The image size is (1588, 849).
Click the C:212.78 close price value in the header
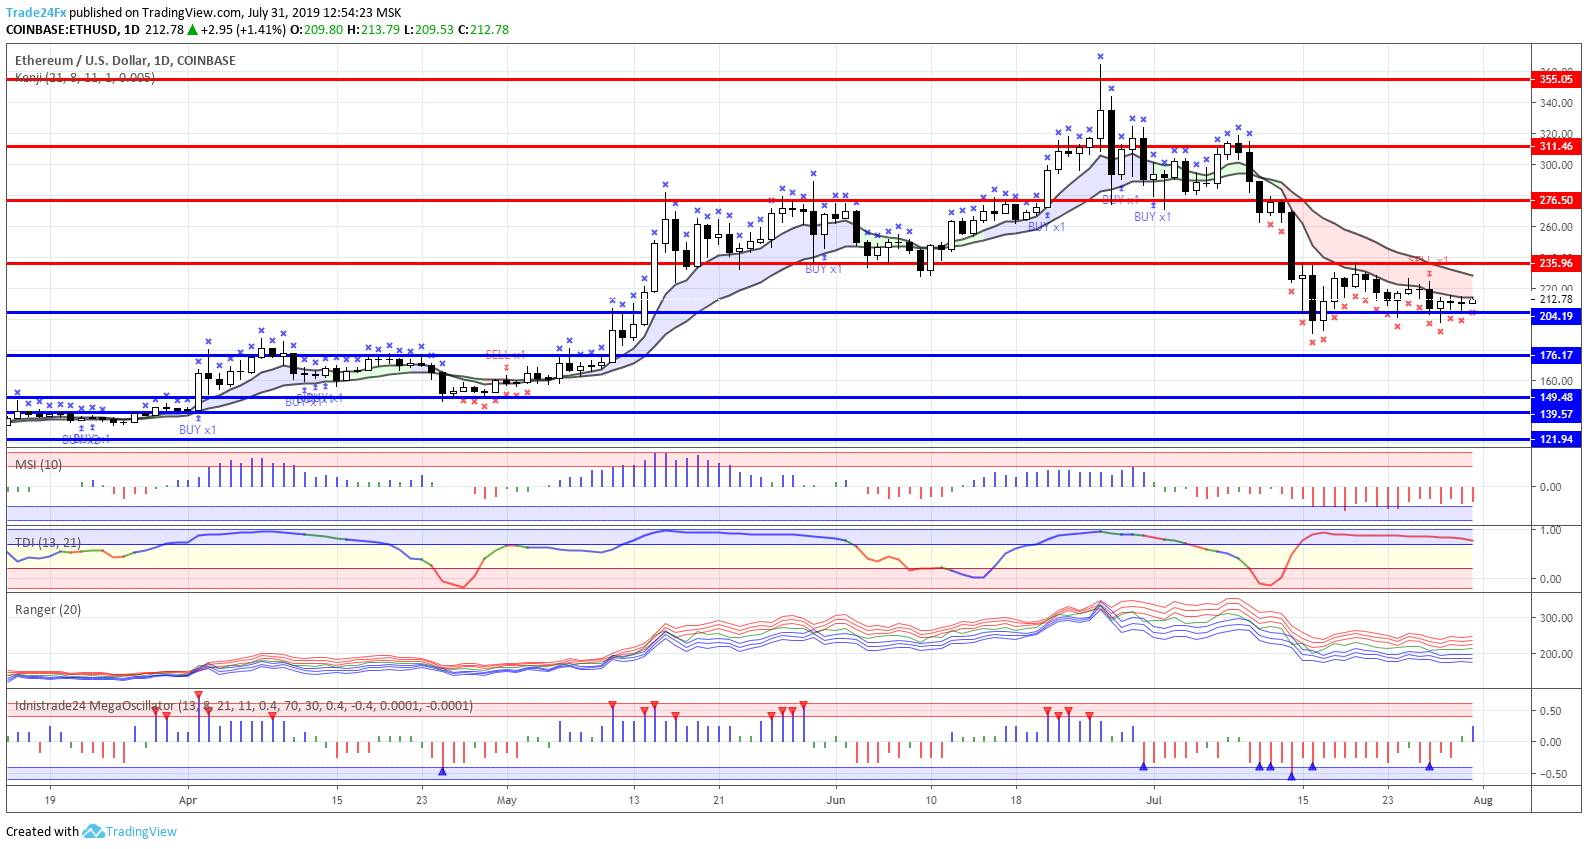(x=484, y=30)
